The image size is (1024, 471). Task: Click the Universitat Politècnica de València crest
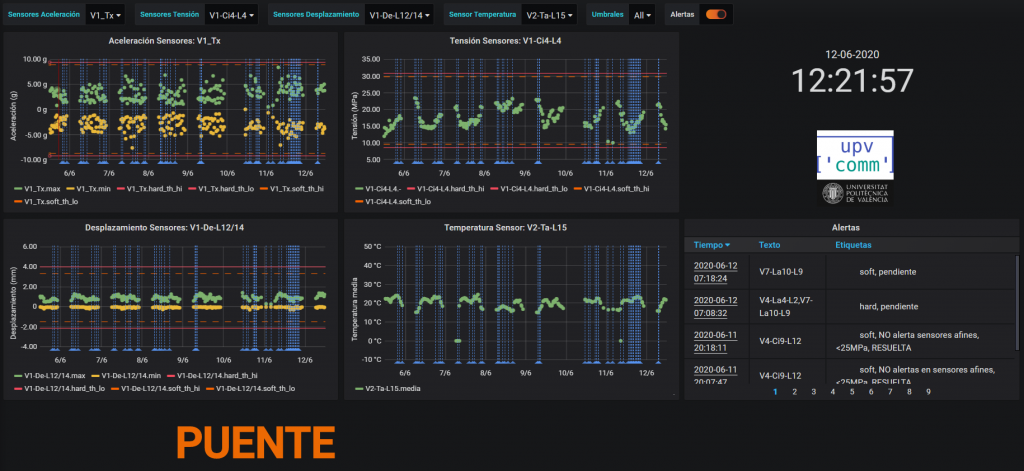[x=833, y=193]
